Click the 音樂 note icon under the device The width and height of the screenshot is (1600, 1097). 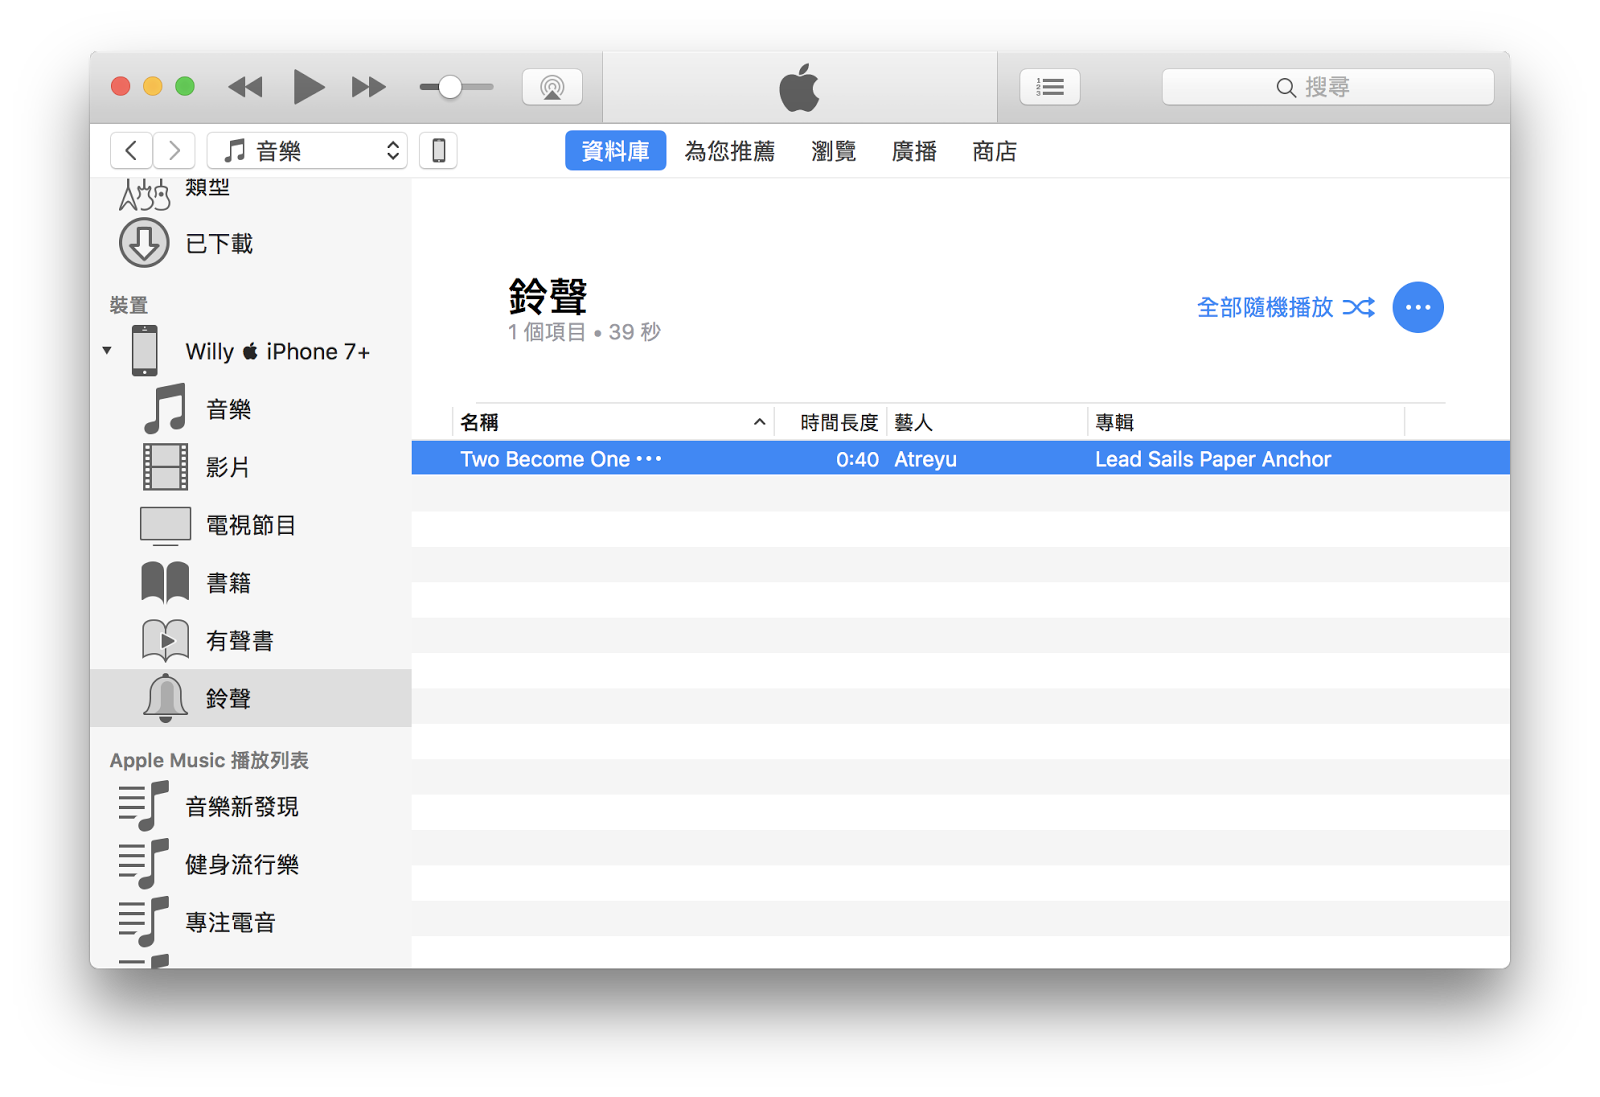[165, 409]
